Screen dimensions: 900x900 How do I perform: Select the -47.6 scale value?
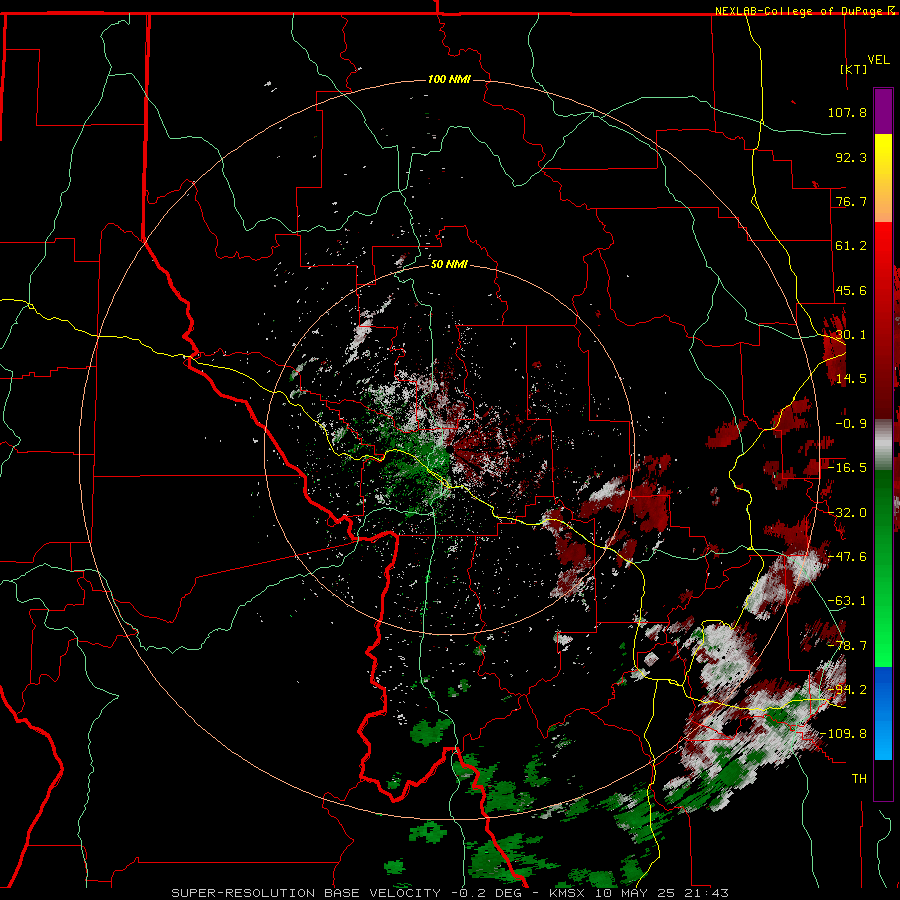click(847, 557)
